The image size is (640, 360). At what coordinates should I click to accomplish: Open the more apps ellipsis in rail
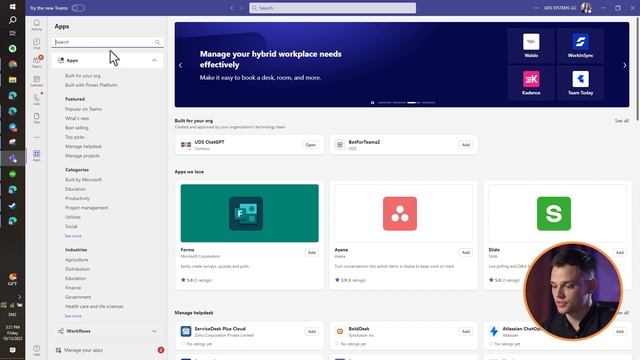[x=36, y=138]
